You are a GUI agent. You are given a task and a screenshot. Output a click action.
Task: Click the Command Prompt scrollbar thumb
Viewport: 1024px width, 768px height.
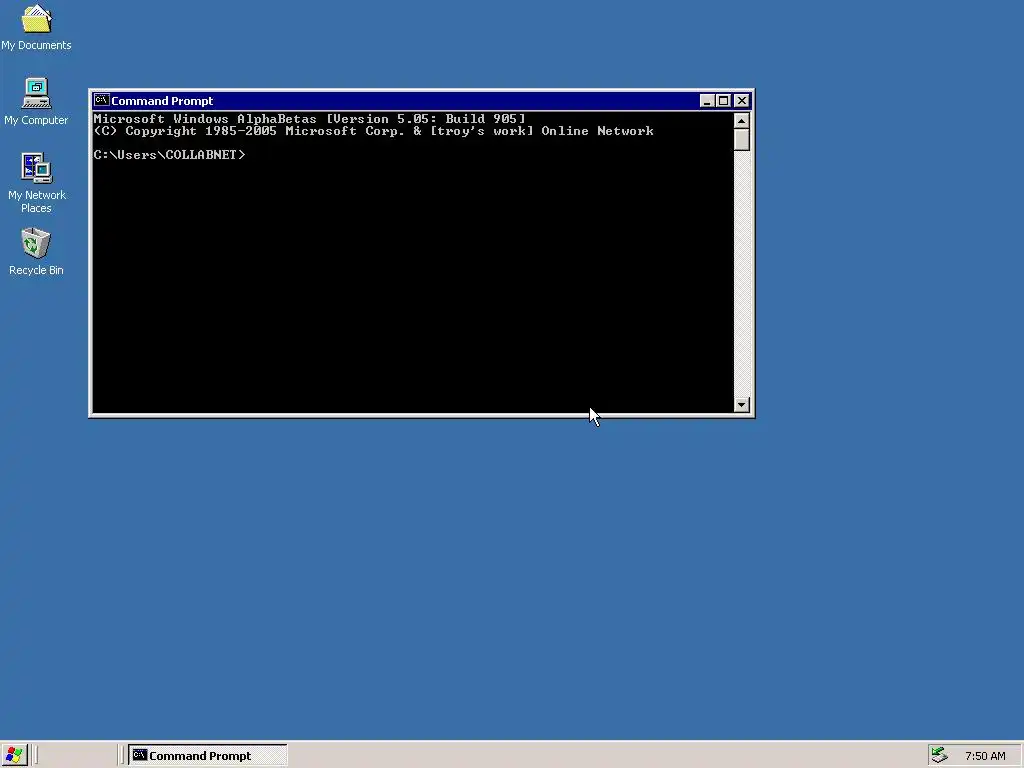point(741,140)
